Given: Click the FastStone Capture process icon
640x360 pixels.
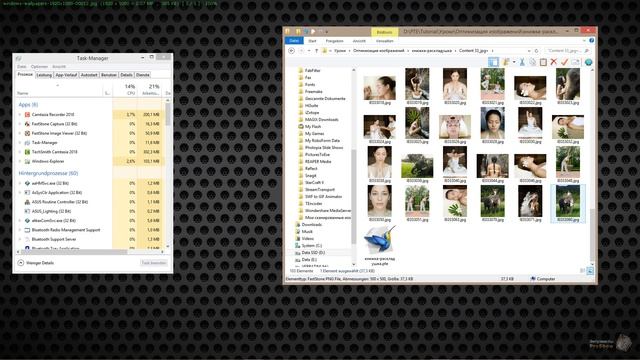Looking at the screenshot, I should 27,124.
